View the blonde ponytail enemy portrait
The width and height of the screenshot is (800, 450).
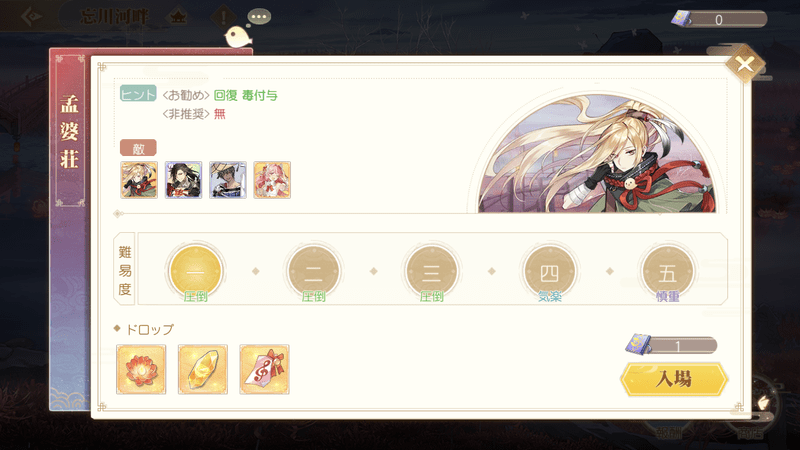click(x=139, y=180)
